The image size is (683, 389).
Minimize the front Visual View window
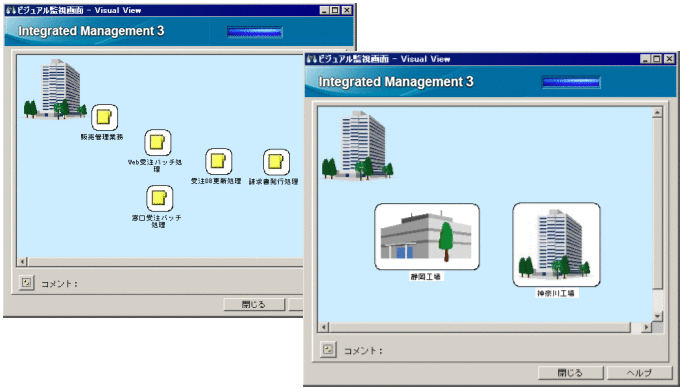tap(646, 59)
